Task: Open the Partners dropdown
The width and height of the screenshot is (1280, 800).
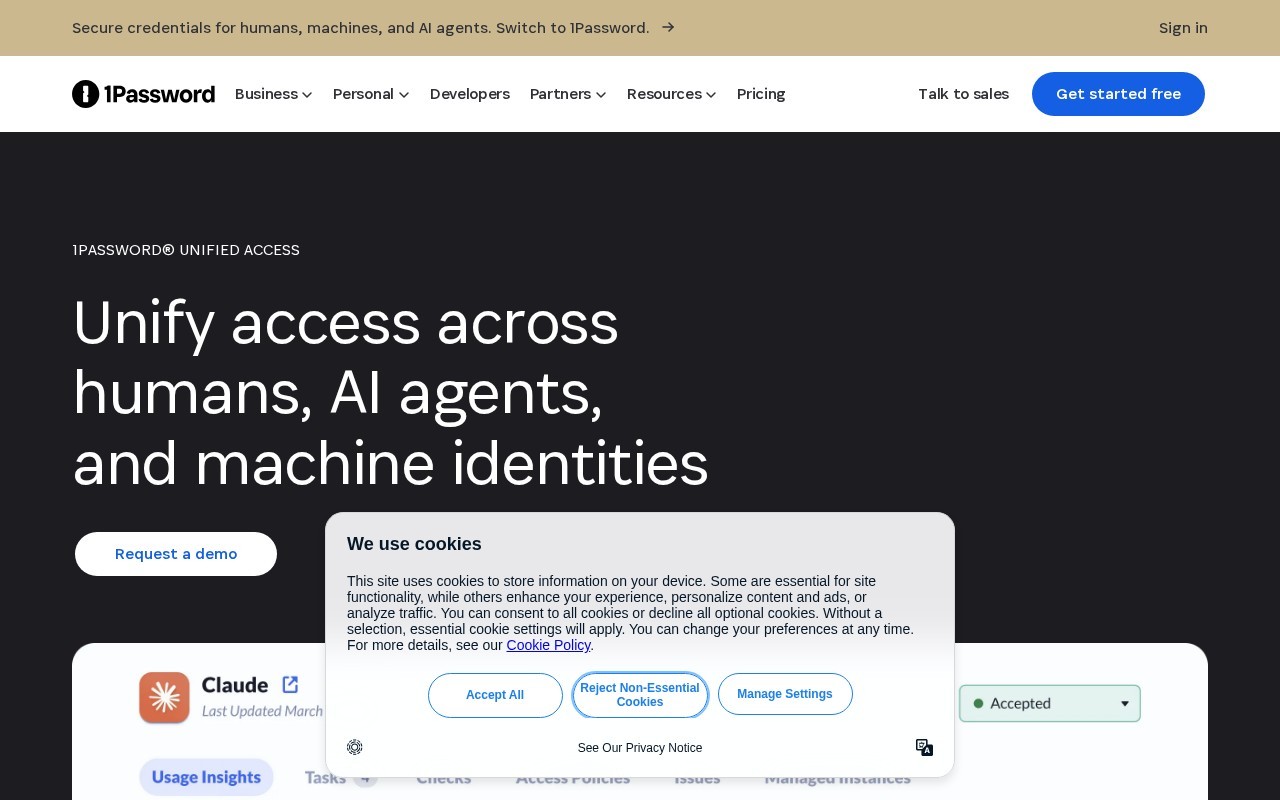Action: 568,94
